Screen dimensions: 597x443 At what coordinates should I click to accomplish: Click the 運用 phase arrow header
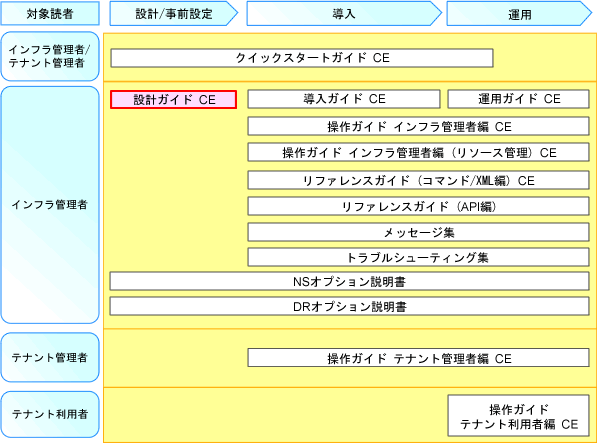(519, 14)
